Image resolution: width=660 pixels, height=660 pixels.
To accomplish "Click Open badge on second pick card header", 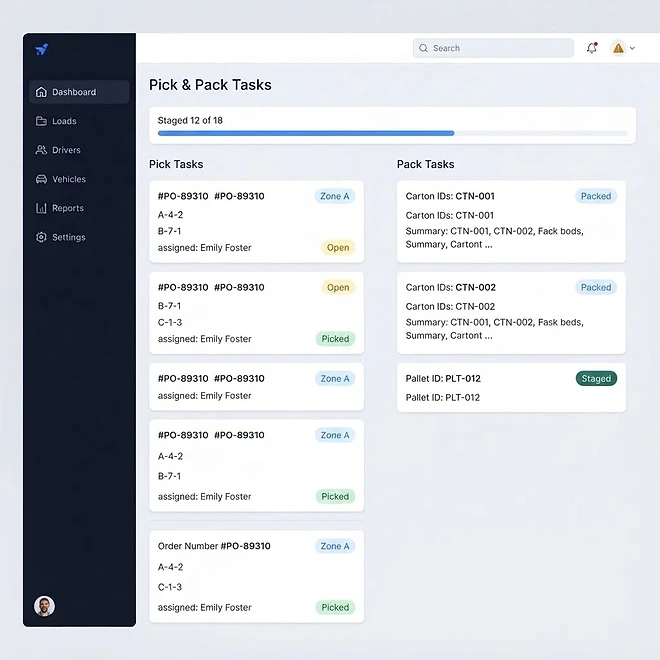I will (x=338, y=287).
